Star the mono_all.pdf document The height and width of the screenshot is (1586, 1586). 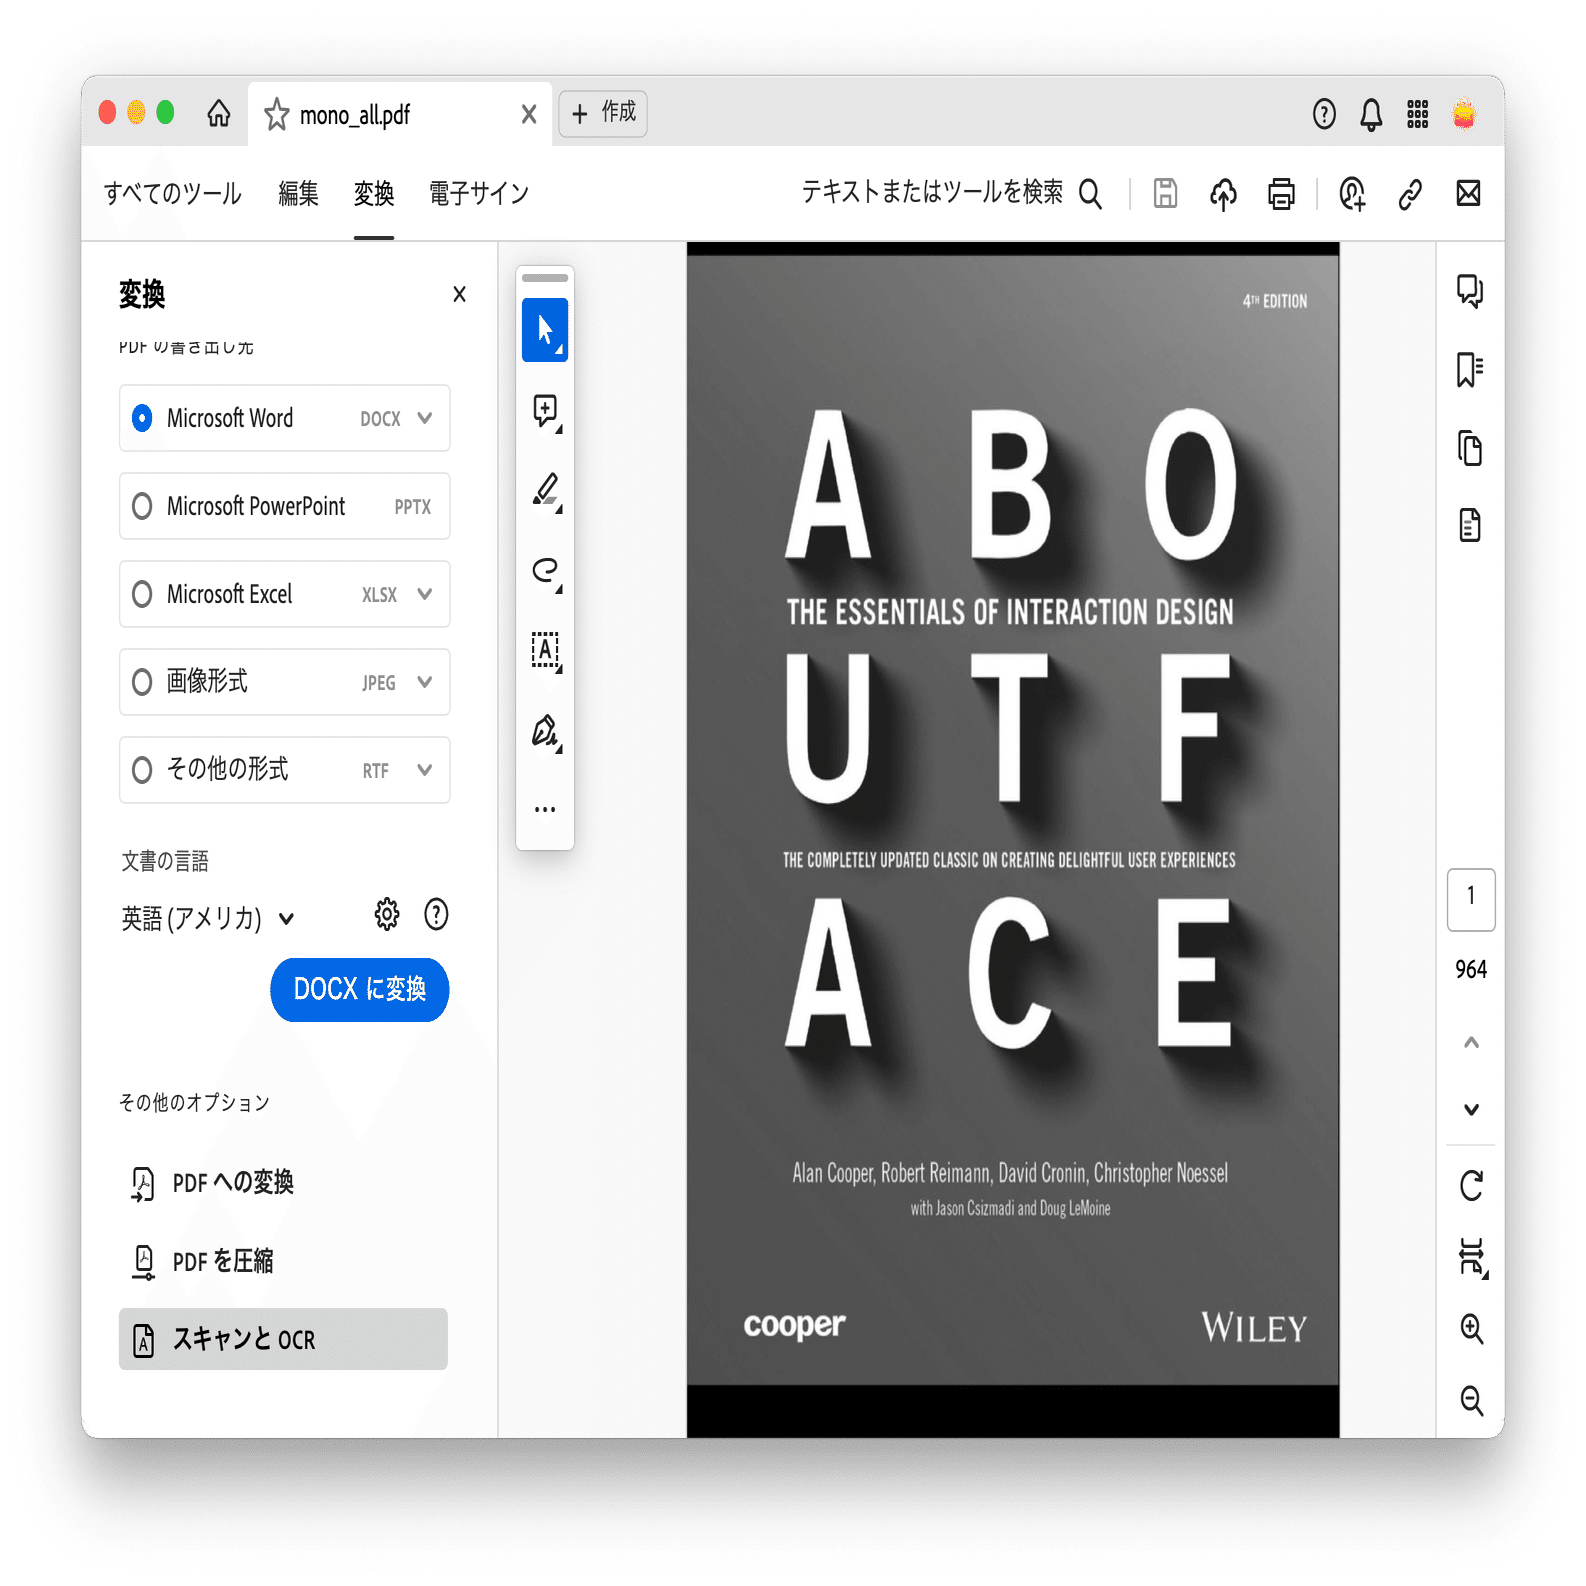[x=277, y=114]
